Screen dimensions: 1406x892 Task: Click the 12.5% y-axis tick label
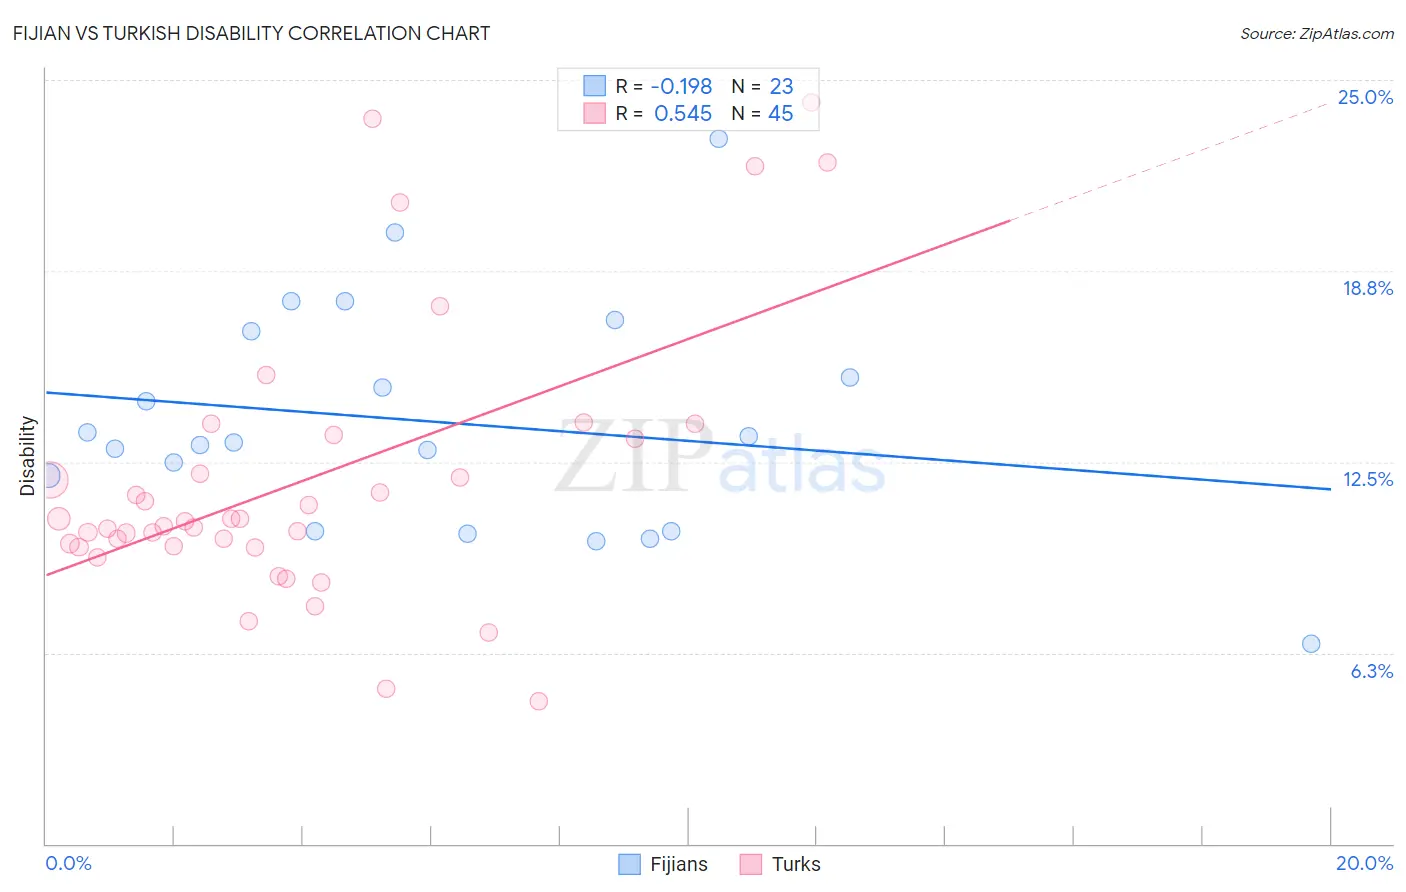coord(1368,479)
